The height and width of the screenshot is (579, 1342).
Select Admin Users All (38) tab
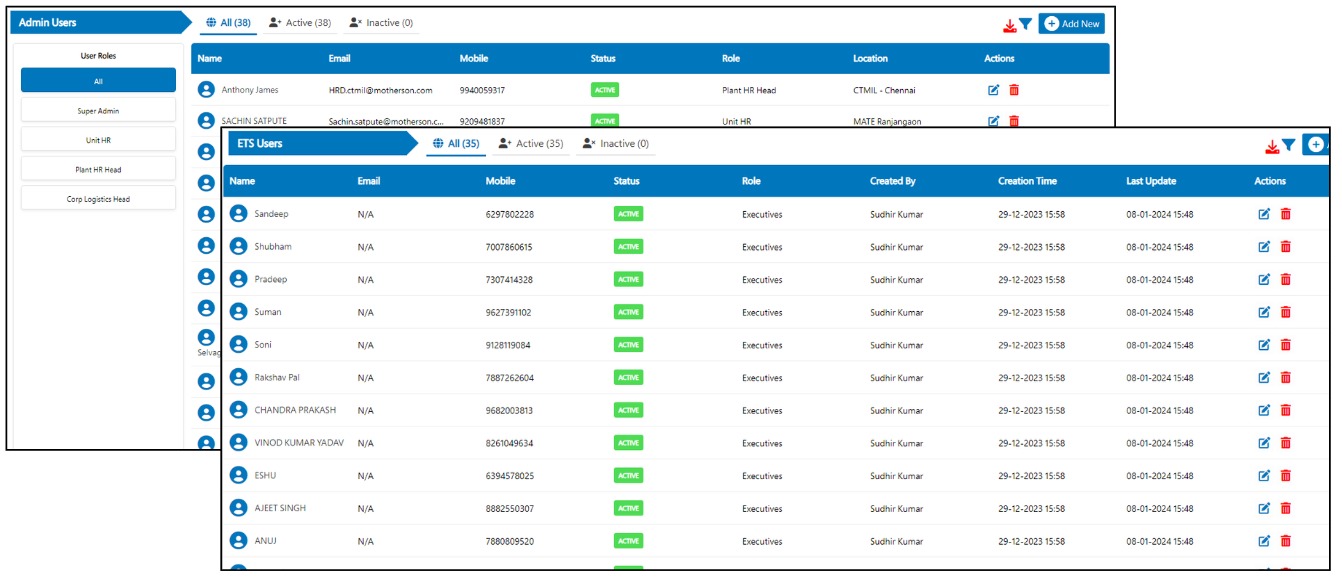coord(228,23)
